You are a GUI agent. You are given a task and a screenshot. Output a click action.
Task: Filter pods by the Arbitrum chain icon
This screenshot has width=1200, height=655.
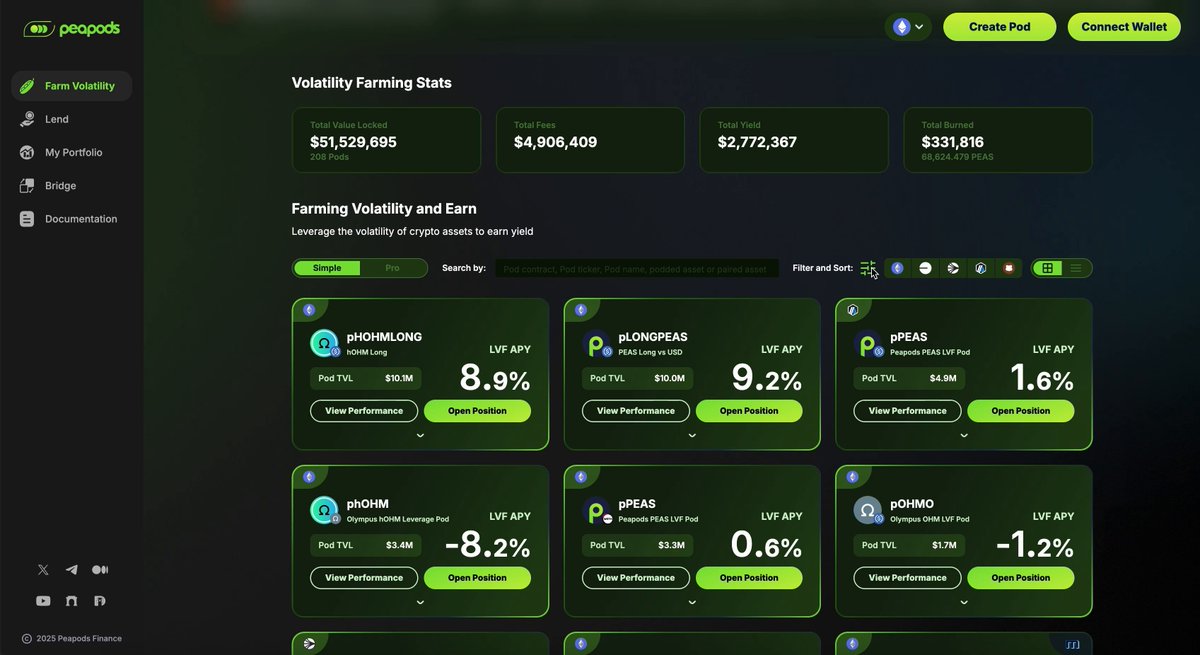coord(981,268)
